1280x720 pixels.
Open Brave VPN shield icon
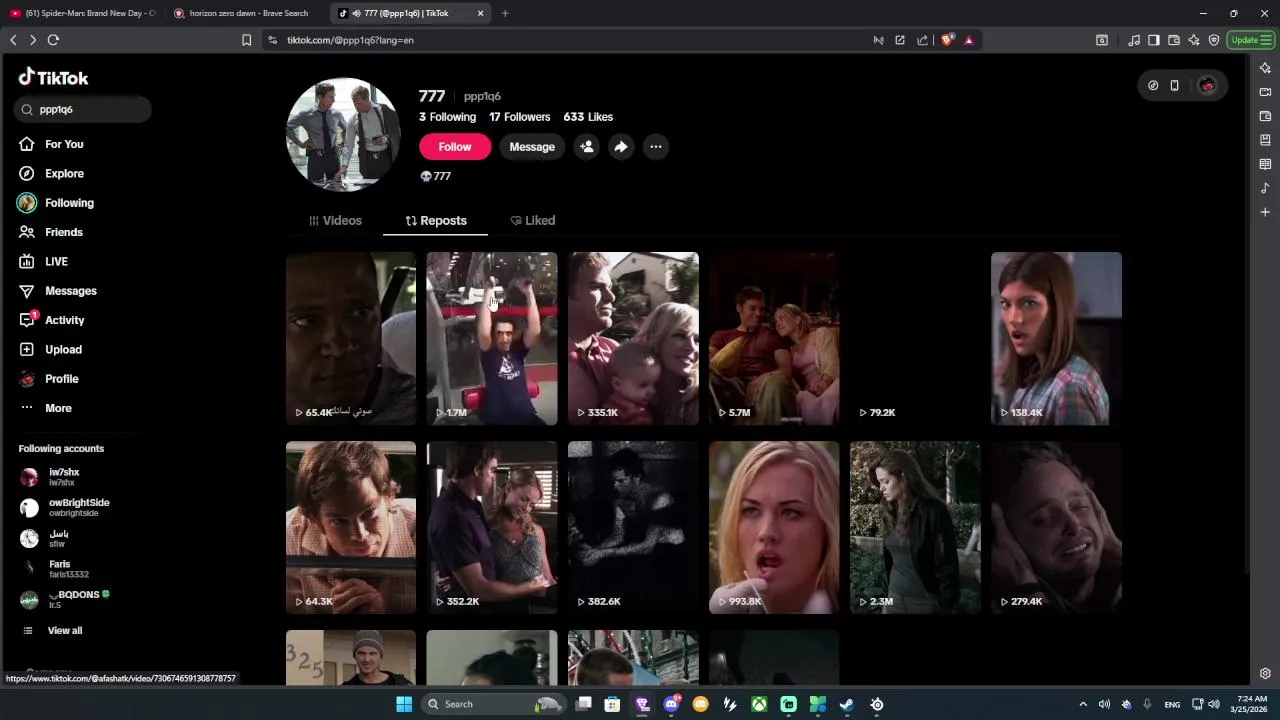point(1214,40)
